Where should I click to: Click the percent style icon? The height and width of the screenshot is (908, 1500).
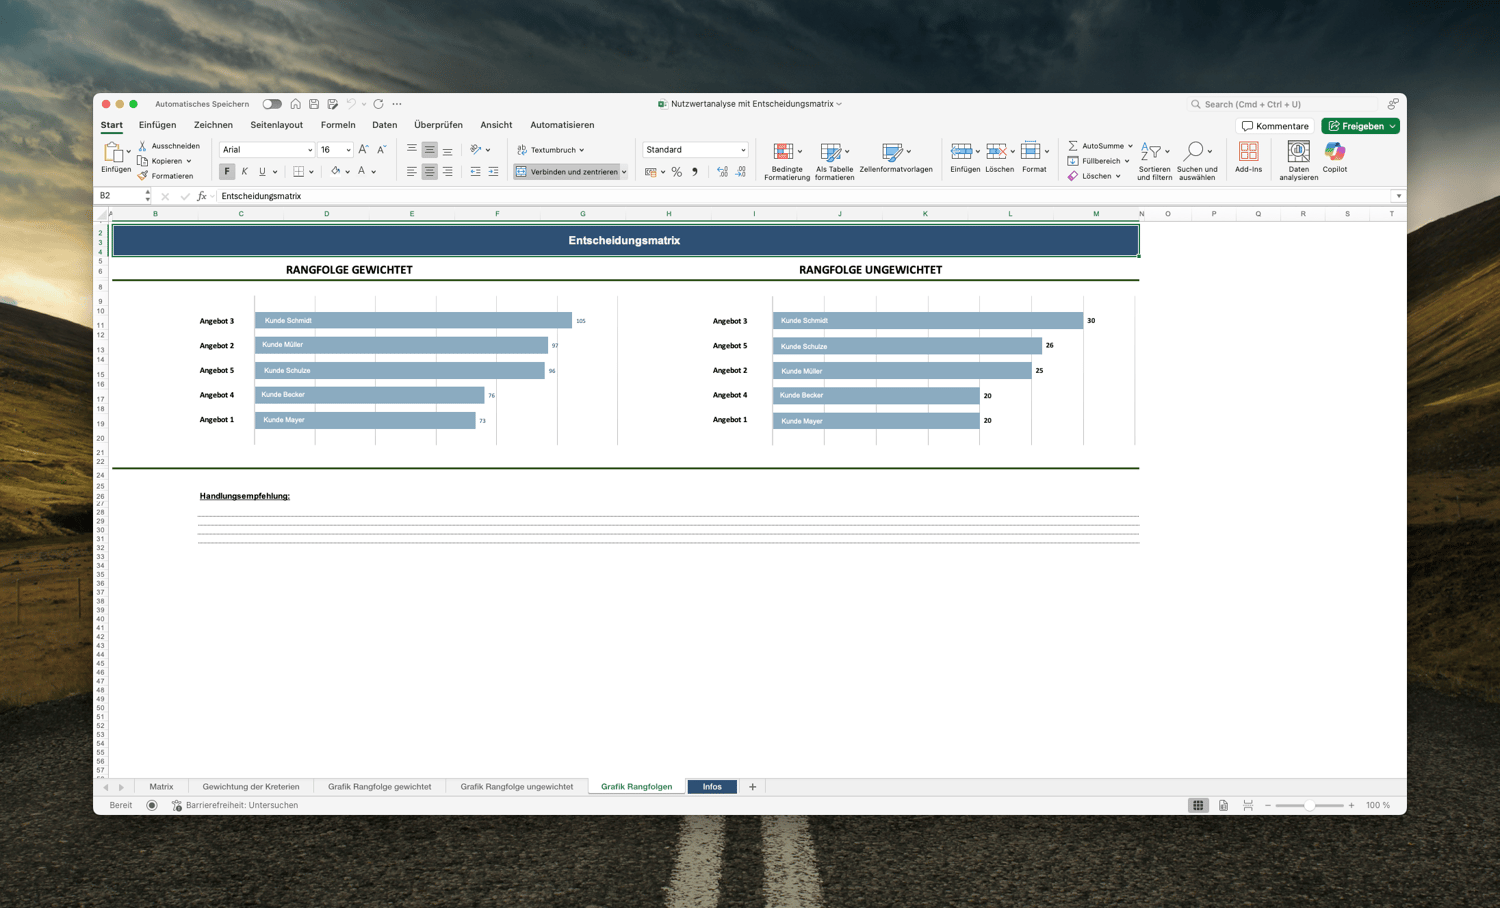(677, 172)
